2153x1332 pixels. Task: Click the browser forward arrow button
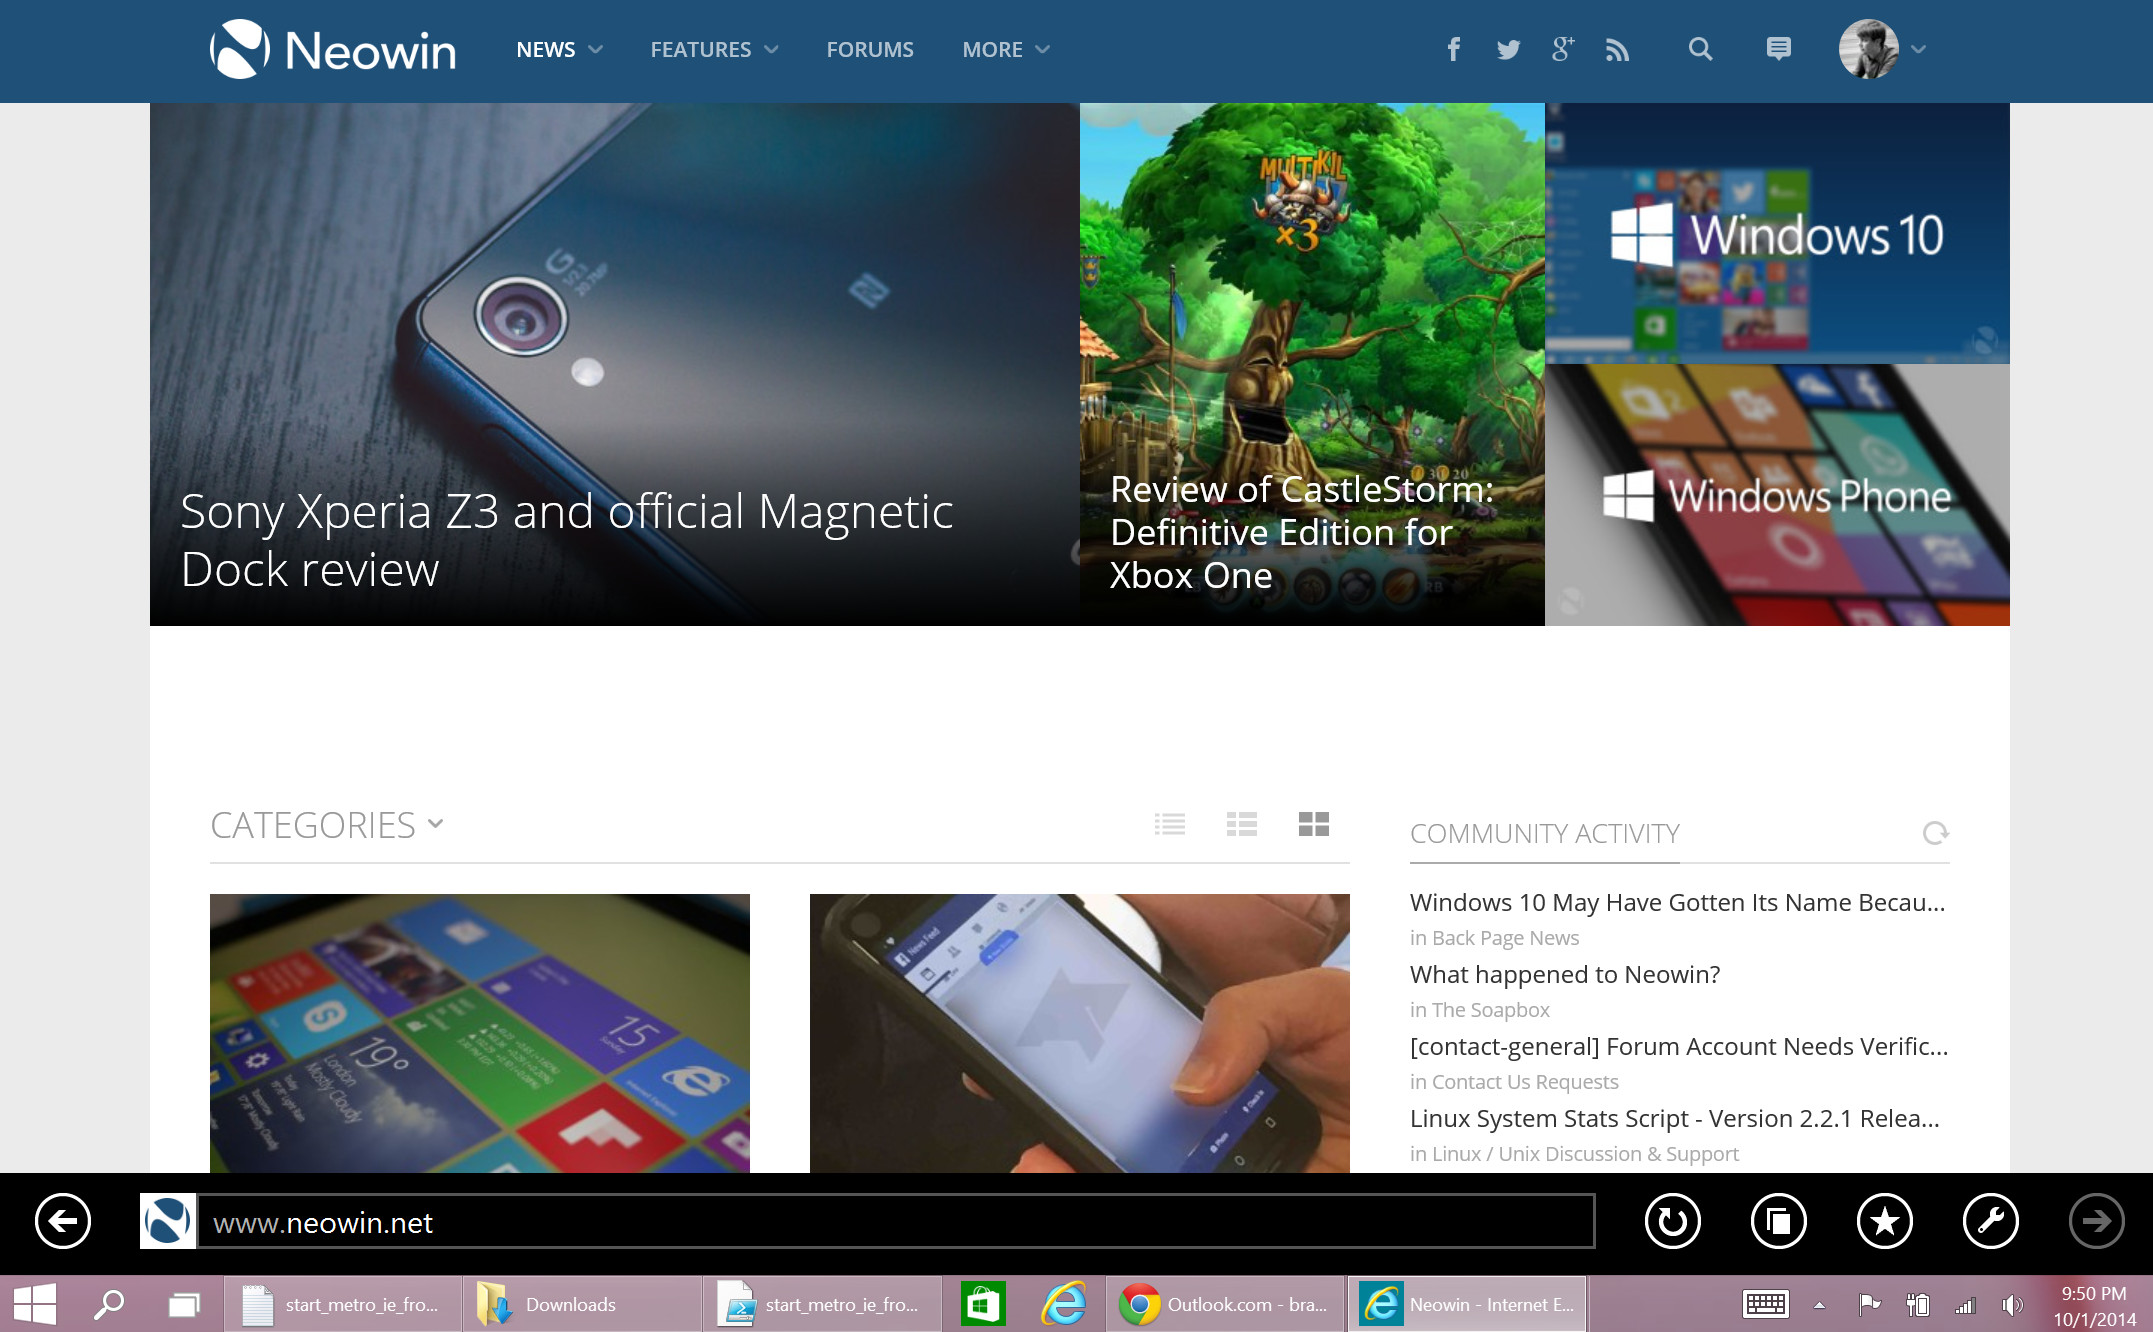tap(2096, 1221)
